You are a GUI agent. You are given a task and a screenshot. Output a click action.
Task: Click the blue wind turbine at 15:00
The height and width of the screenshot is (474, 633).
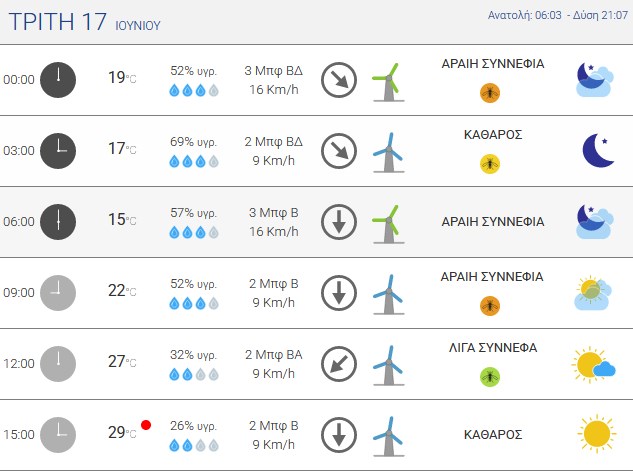pos(388,437)
